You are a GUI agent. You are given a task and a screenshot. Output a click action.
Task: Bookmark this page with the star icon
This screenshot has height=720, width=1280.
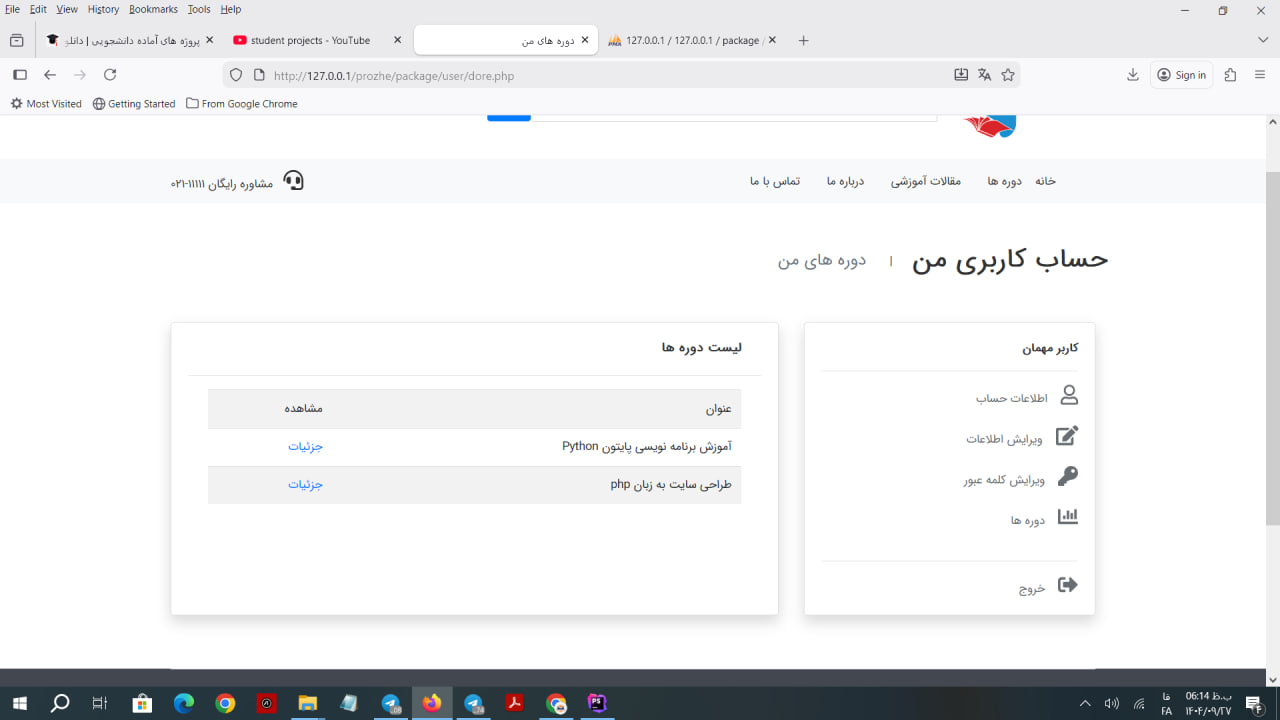[x=1008, y=75]
